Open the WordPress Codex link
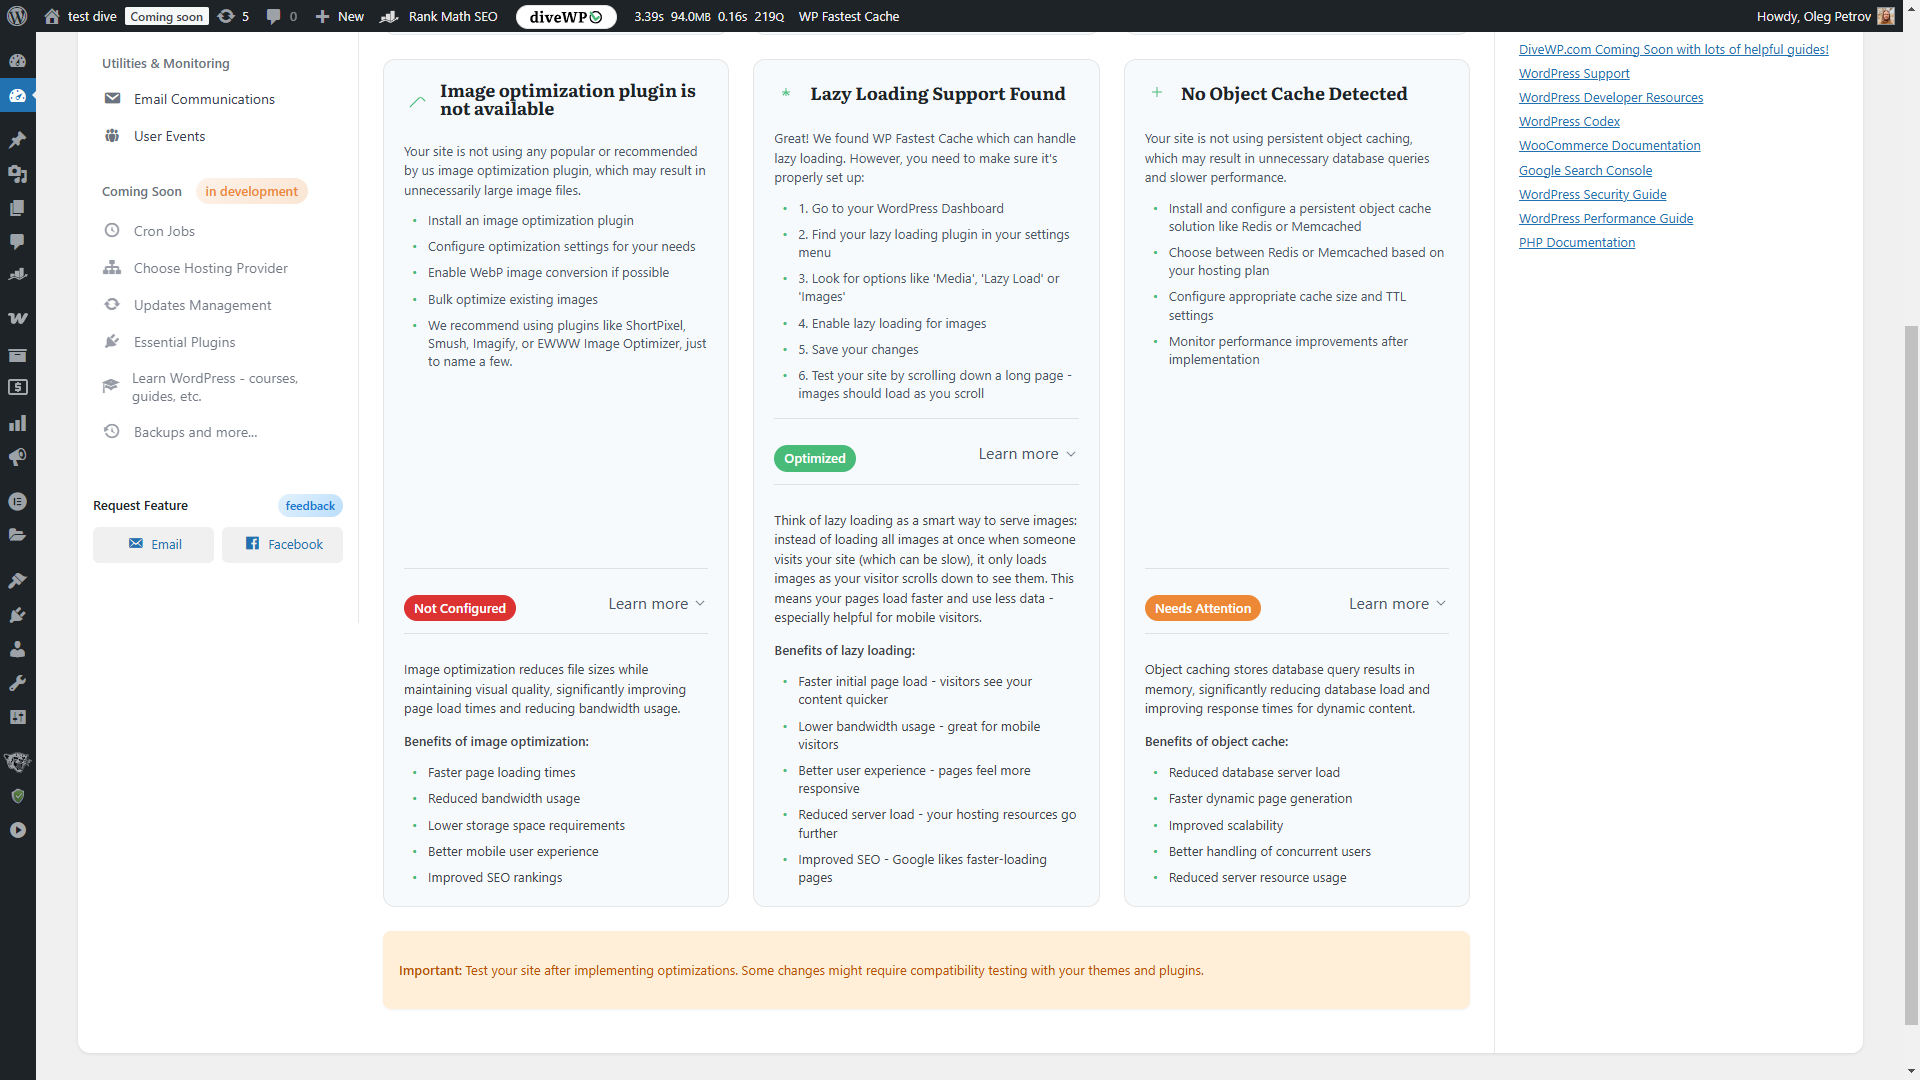The height and width of the screenshot is (1080, 1920). click(x=1569, y=121)
